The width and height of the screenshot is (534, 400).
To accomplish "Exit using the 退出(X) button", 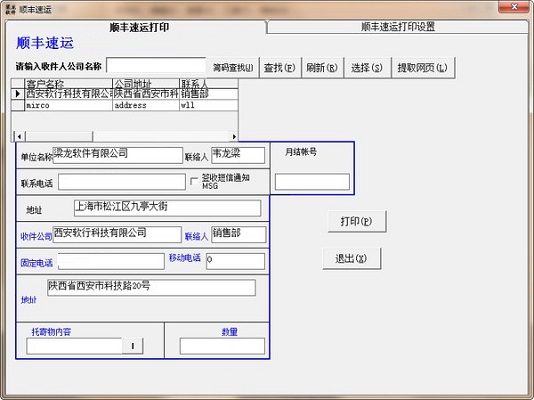I will 351,258.
